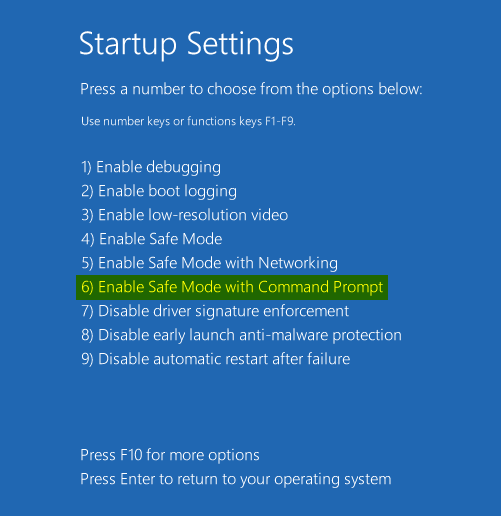Click Disable driver signature enforcement

215,311
